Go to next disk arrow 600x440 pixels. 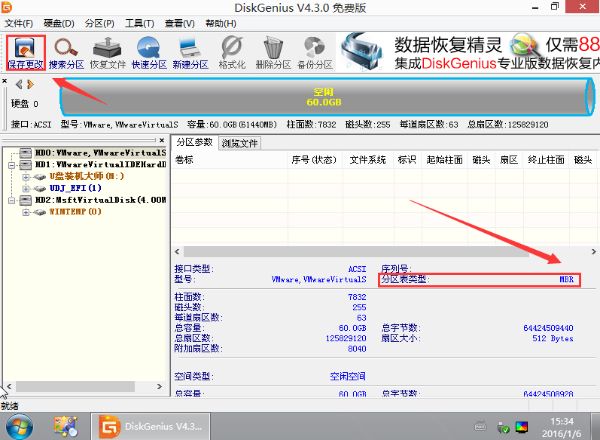click(x=31, y=84)
